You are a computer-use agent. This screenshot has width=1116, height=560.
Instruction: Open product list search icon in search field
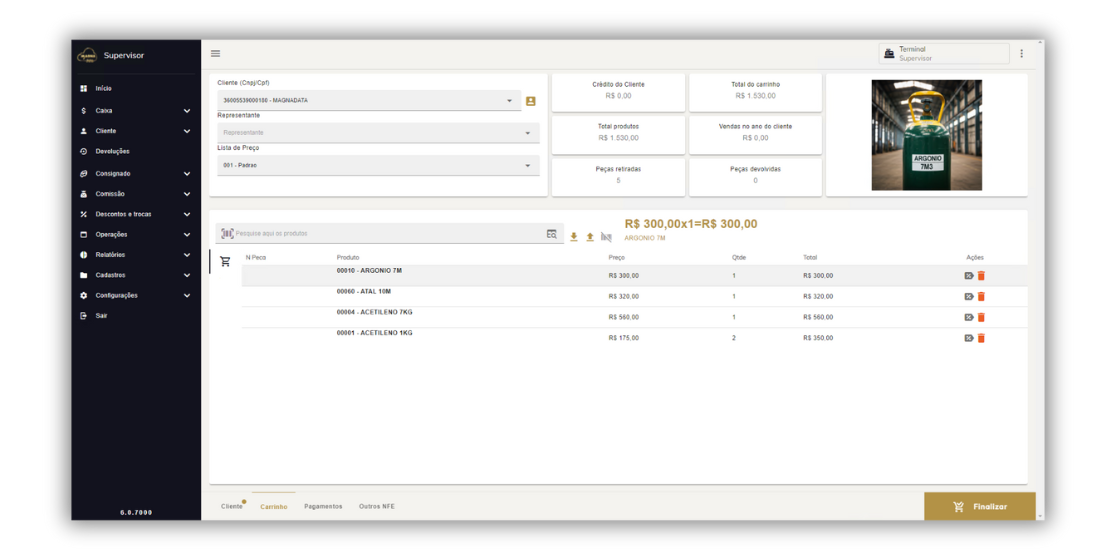click(x=551, y=234)
